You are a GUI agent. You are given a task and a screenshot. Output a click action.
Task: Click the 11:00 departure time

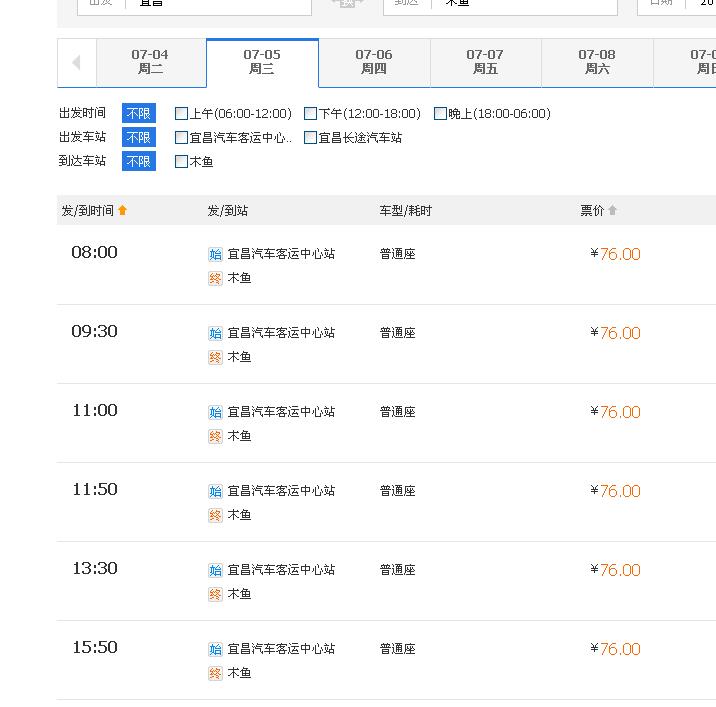coord(95,411)
